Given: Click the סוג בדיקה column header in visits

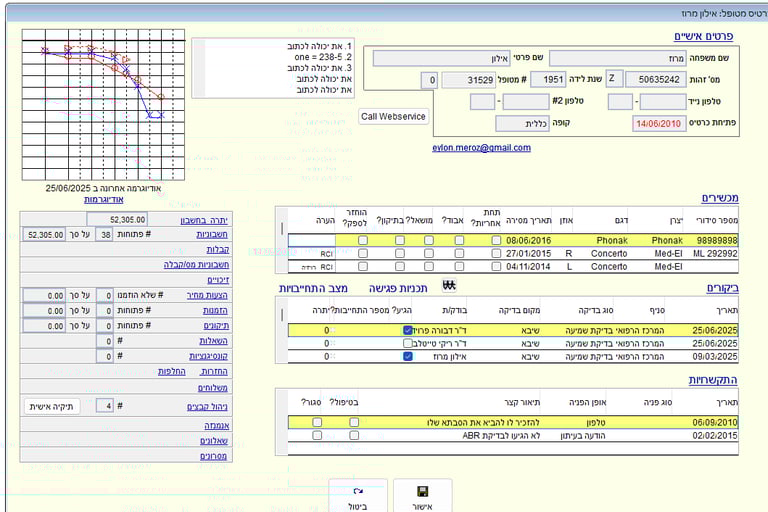Looking at the screenshot, I should [x=596, y=310].
